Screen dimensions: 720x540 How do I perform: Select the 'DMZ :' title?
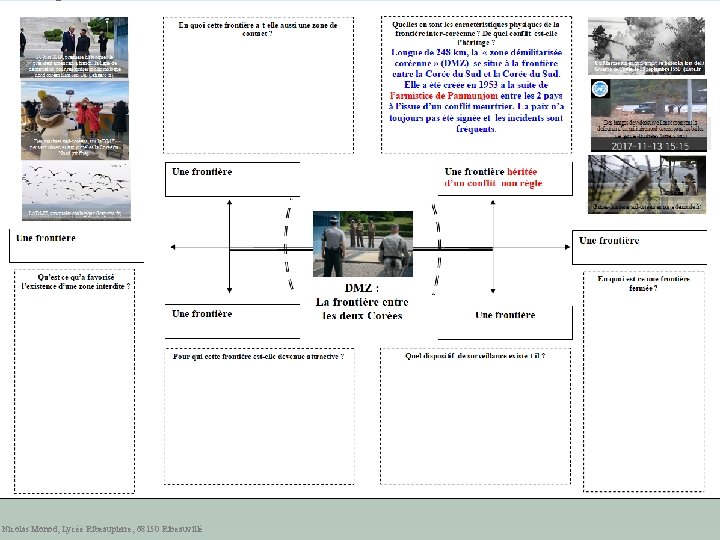tap(362, 288)
